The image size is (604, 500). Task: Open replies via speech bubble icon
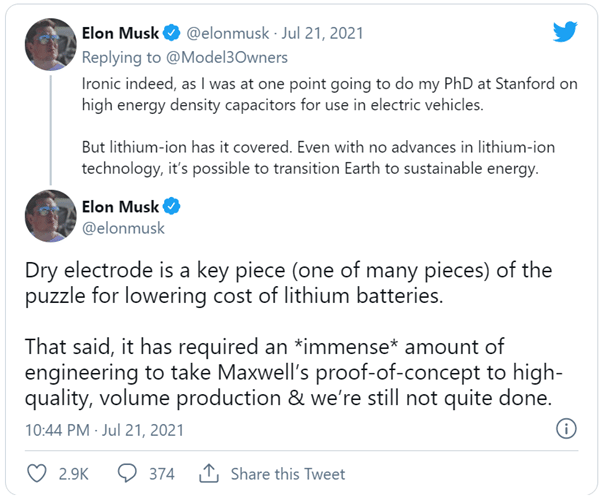128,474
